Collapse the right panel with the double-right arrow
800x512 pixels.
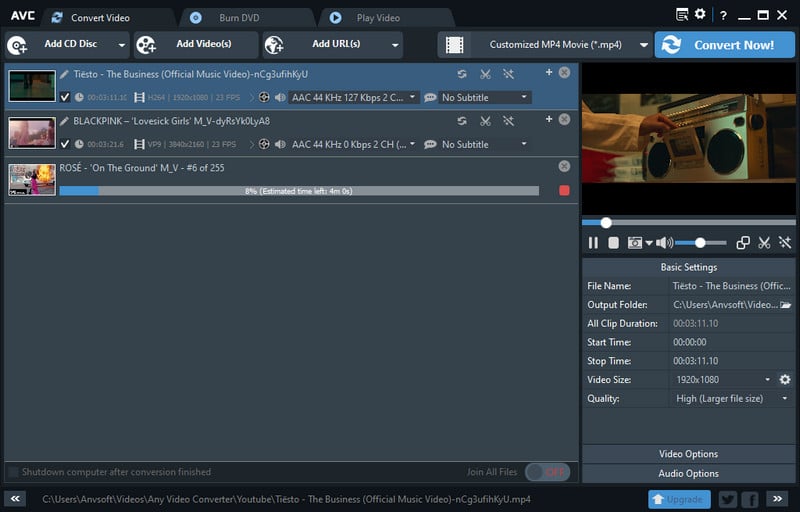pos(777,499)
